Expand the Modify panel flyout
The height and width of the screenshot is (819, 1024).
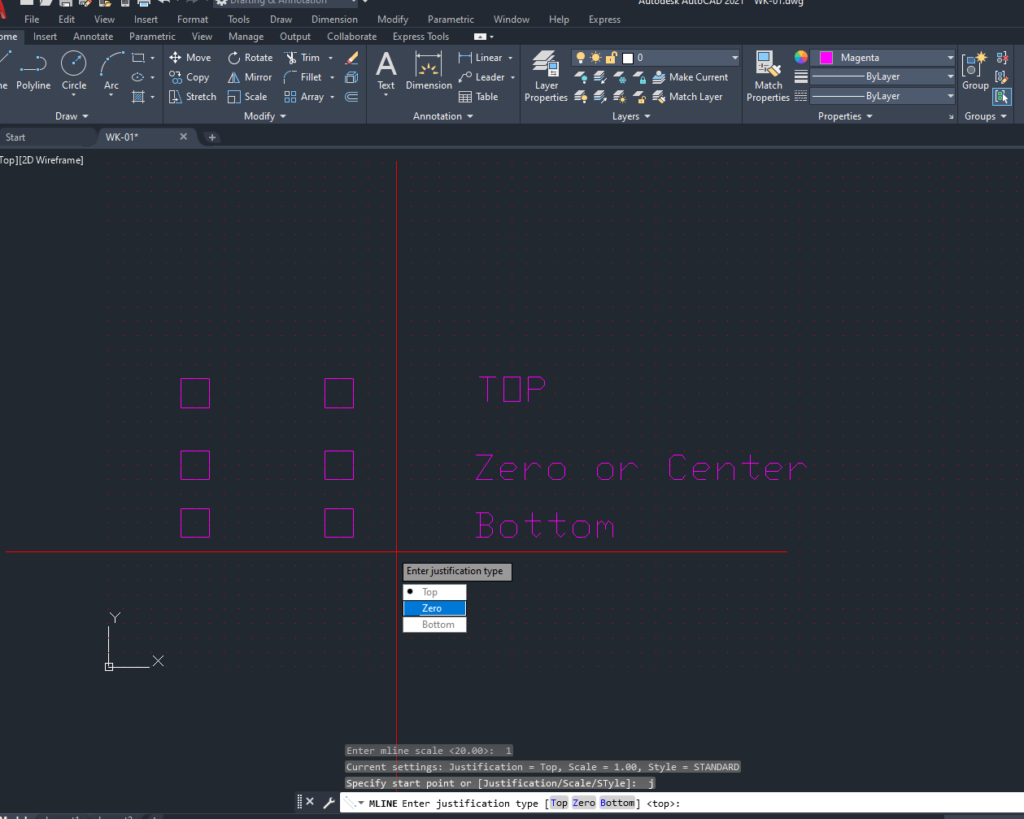266,116
